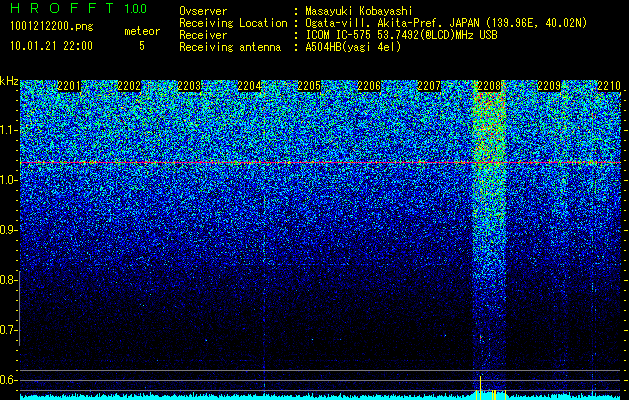This screenshot has height=400, width=629.
Task: Click the Receiving antenna label
Action: (x=230, y=47)
